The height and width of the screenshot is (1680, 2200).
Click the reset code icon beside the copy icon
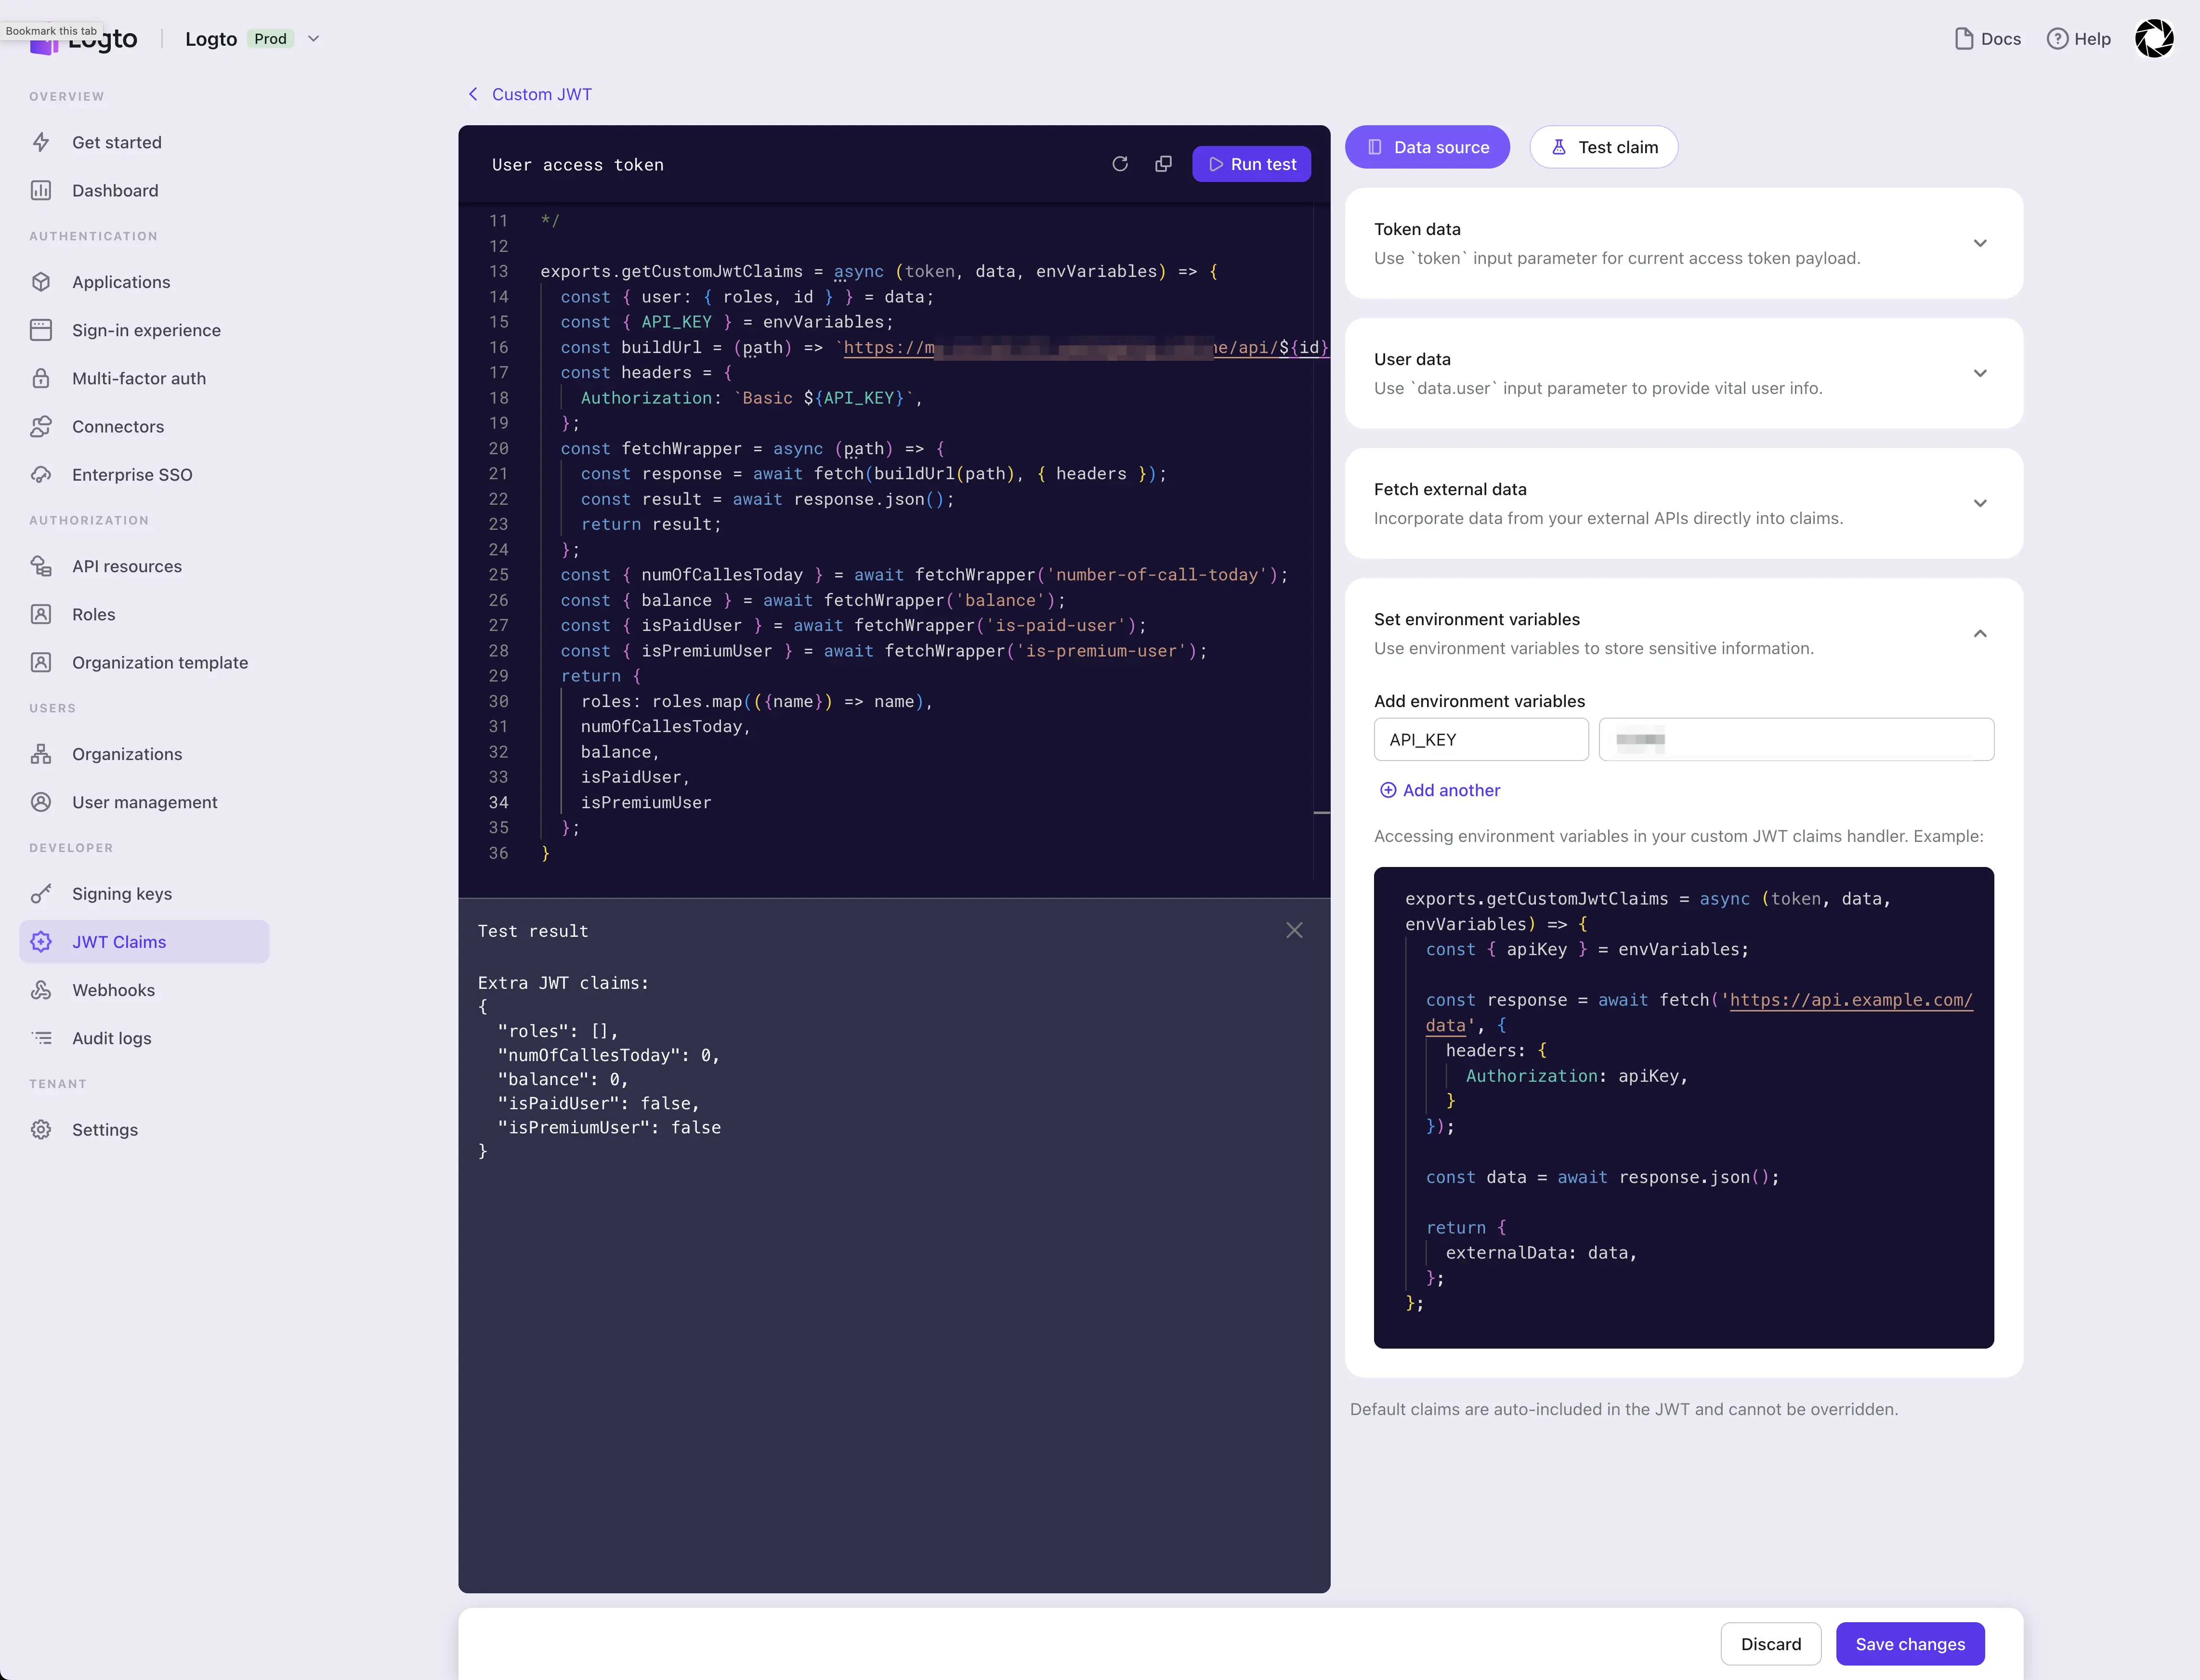tap(1121, 163)
